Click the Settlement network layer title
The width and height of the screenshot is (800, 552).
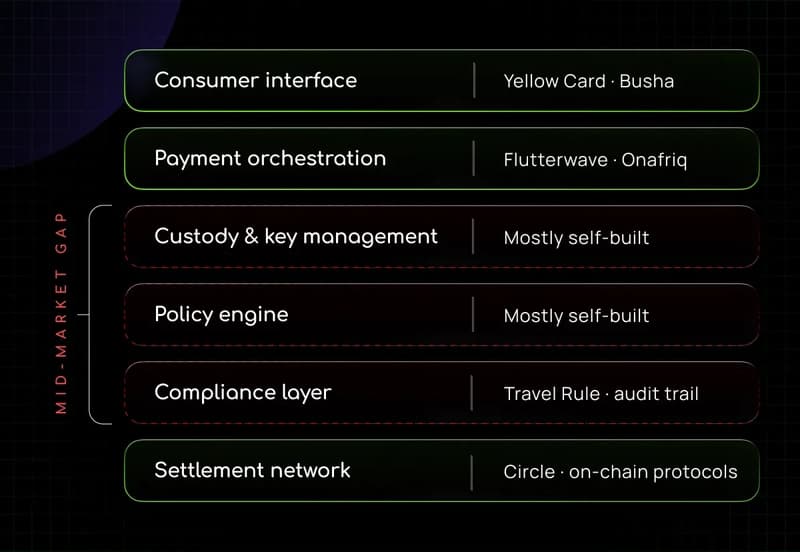(253, 470)
